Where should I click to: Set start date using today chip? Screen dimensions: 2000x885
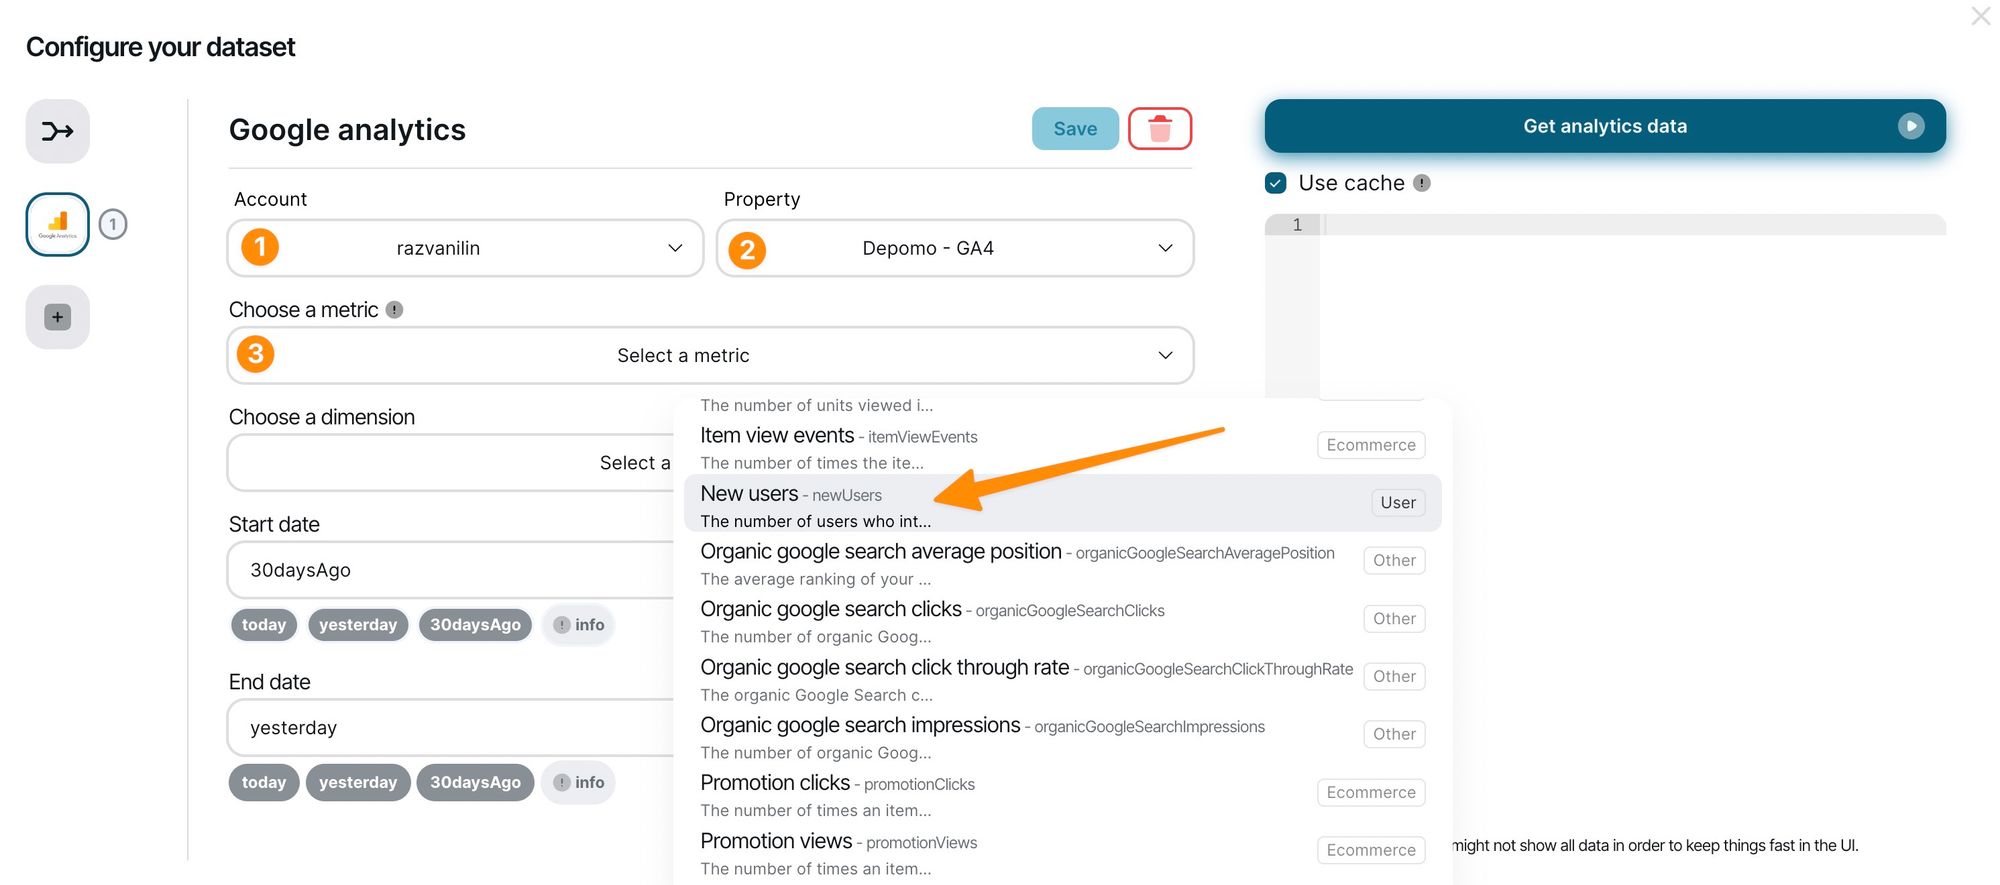tap(264, 625)
